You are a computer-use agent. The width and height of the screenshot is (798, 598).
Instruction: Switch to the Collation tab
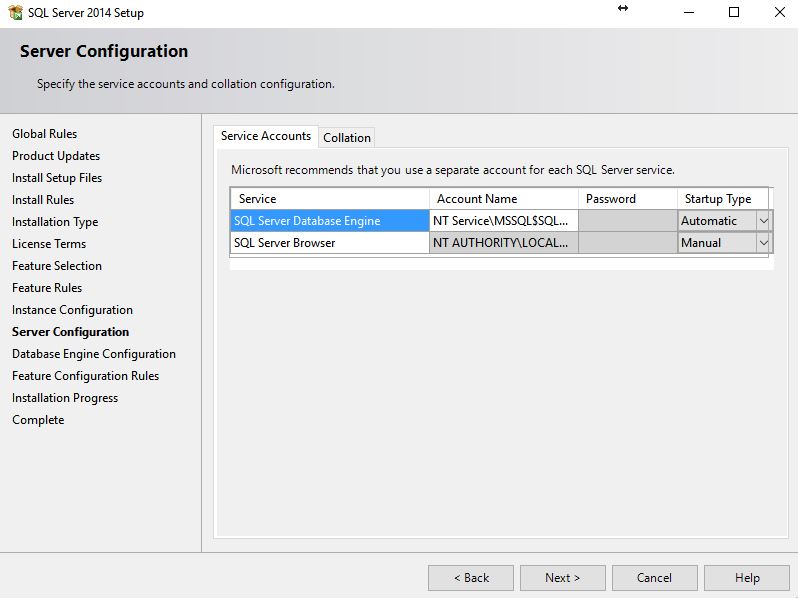tap(347, 137)
